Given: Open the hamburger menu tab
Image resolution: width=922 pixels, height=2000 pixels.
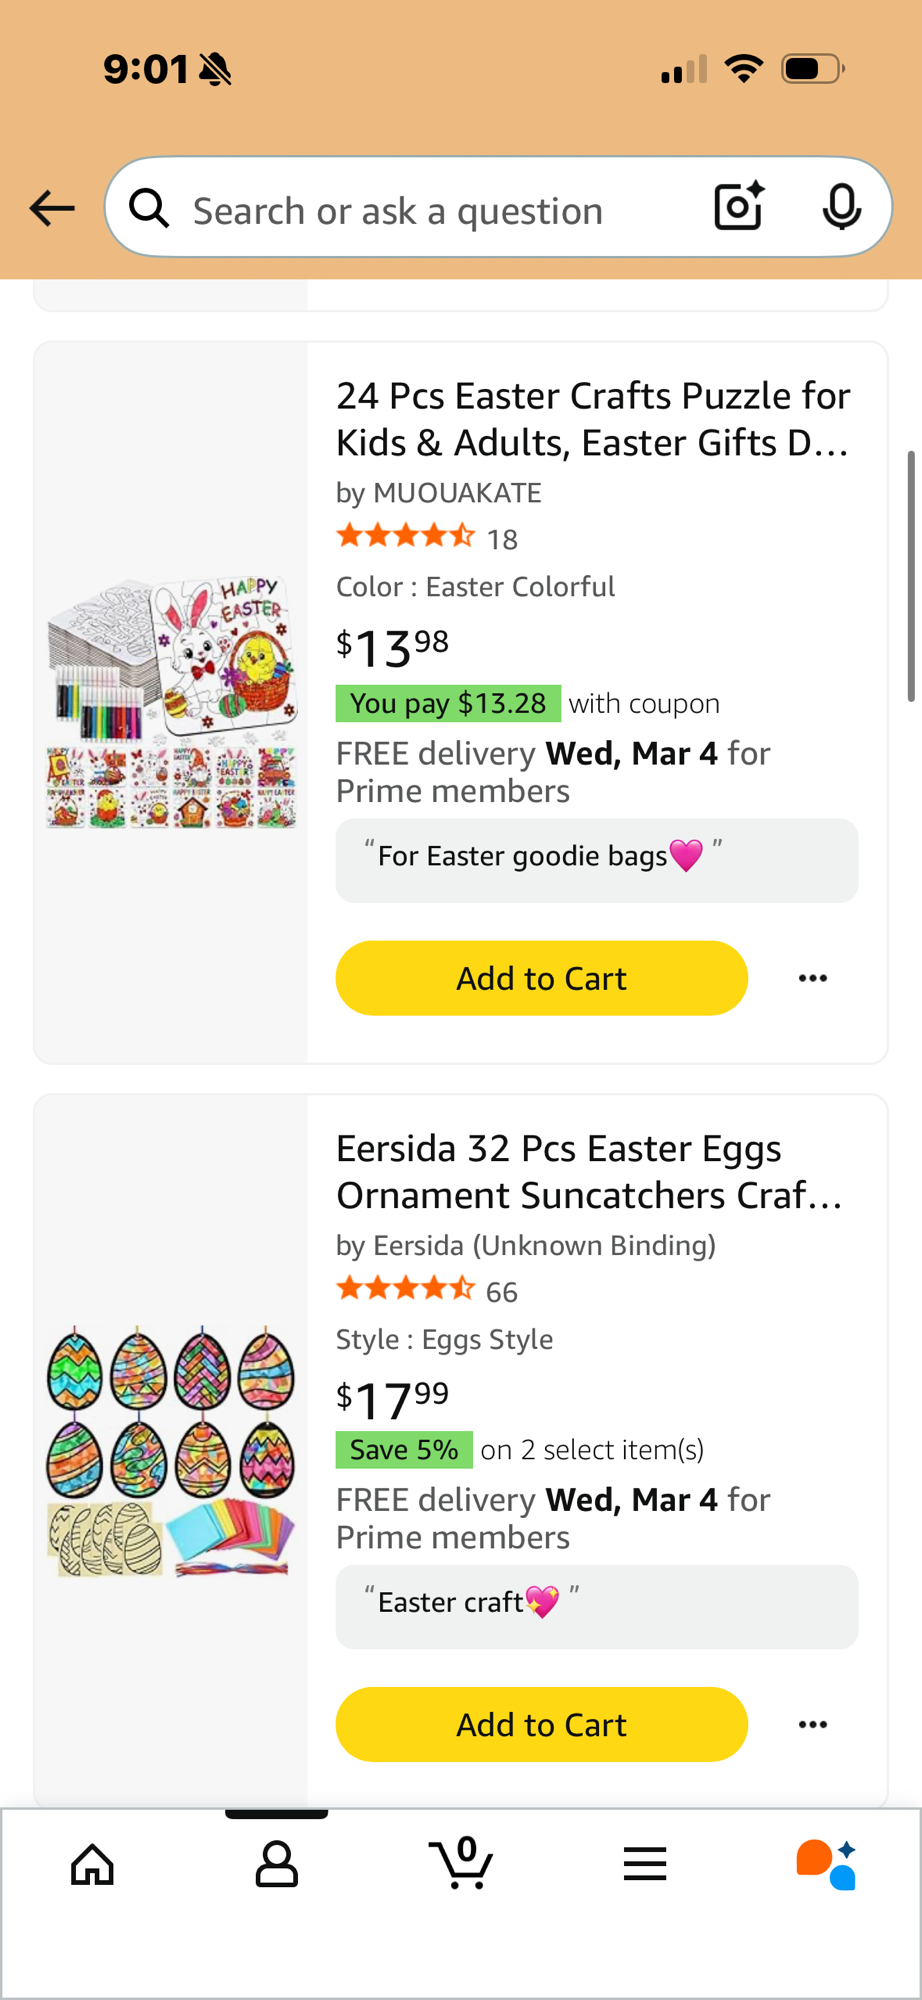Looking at the screenshot, I should pos(645,1864).
